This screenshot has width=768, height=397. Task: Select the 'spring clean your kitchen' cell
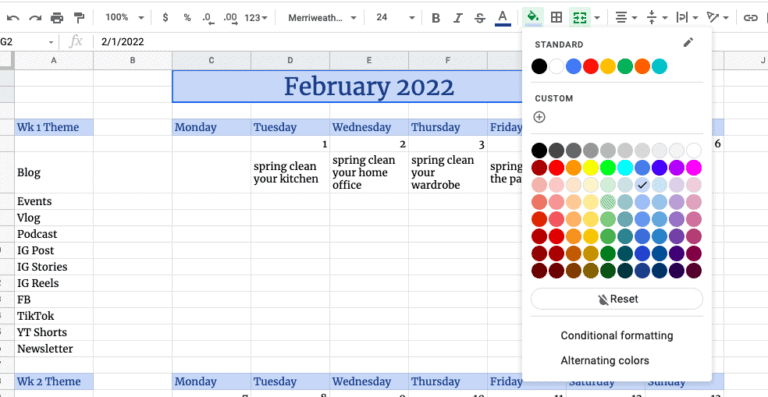pyautogui.click(x=290, y=172)
